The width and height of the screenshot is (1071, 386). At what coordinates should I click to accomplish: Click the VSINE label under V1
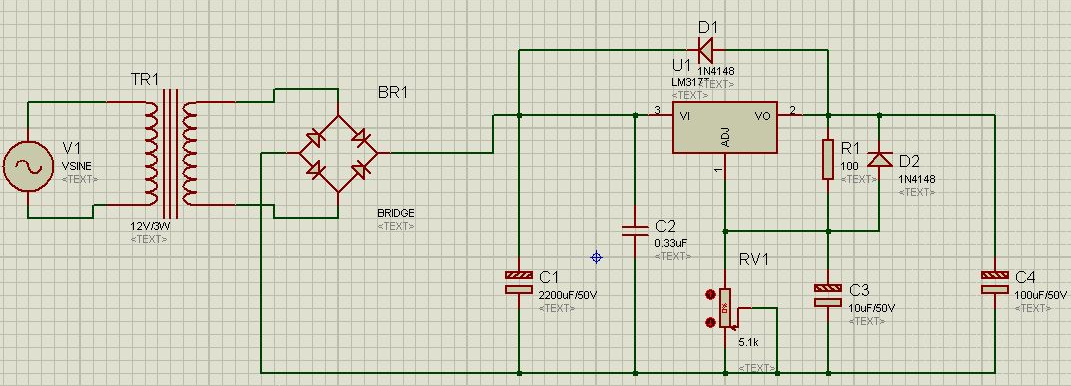(x=76, y=166)
